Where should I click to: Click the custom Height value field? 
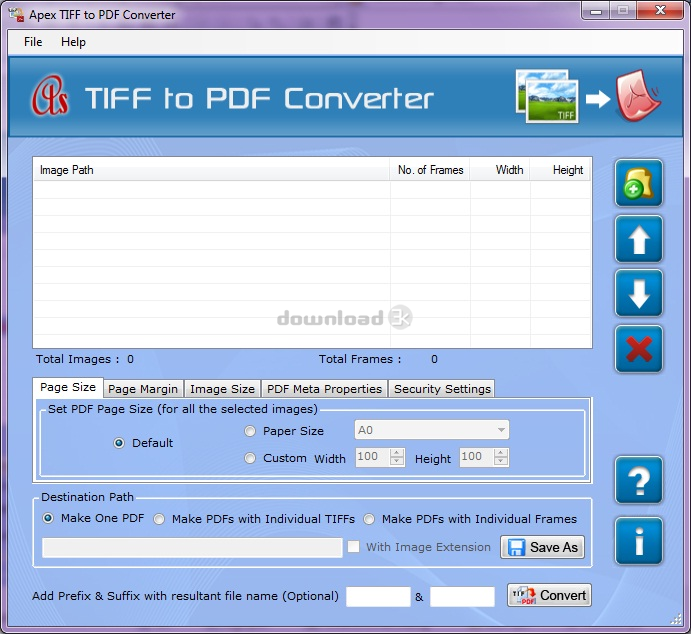pos(477,457)
